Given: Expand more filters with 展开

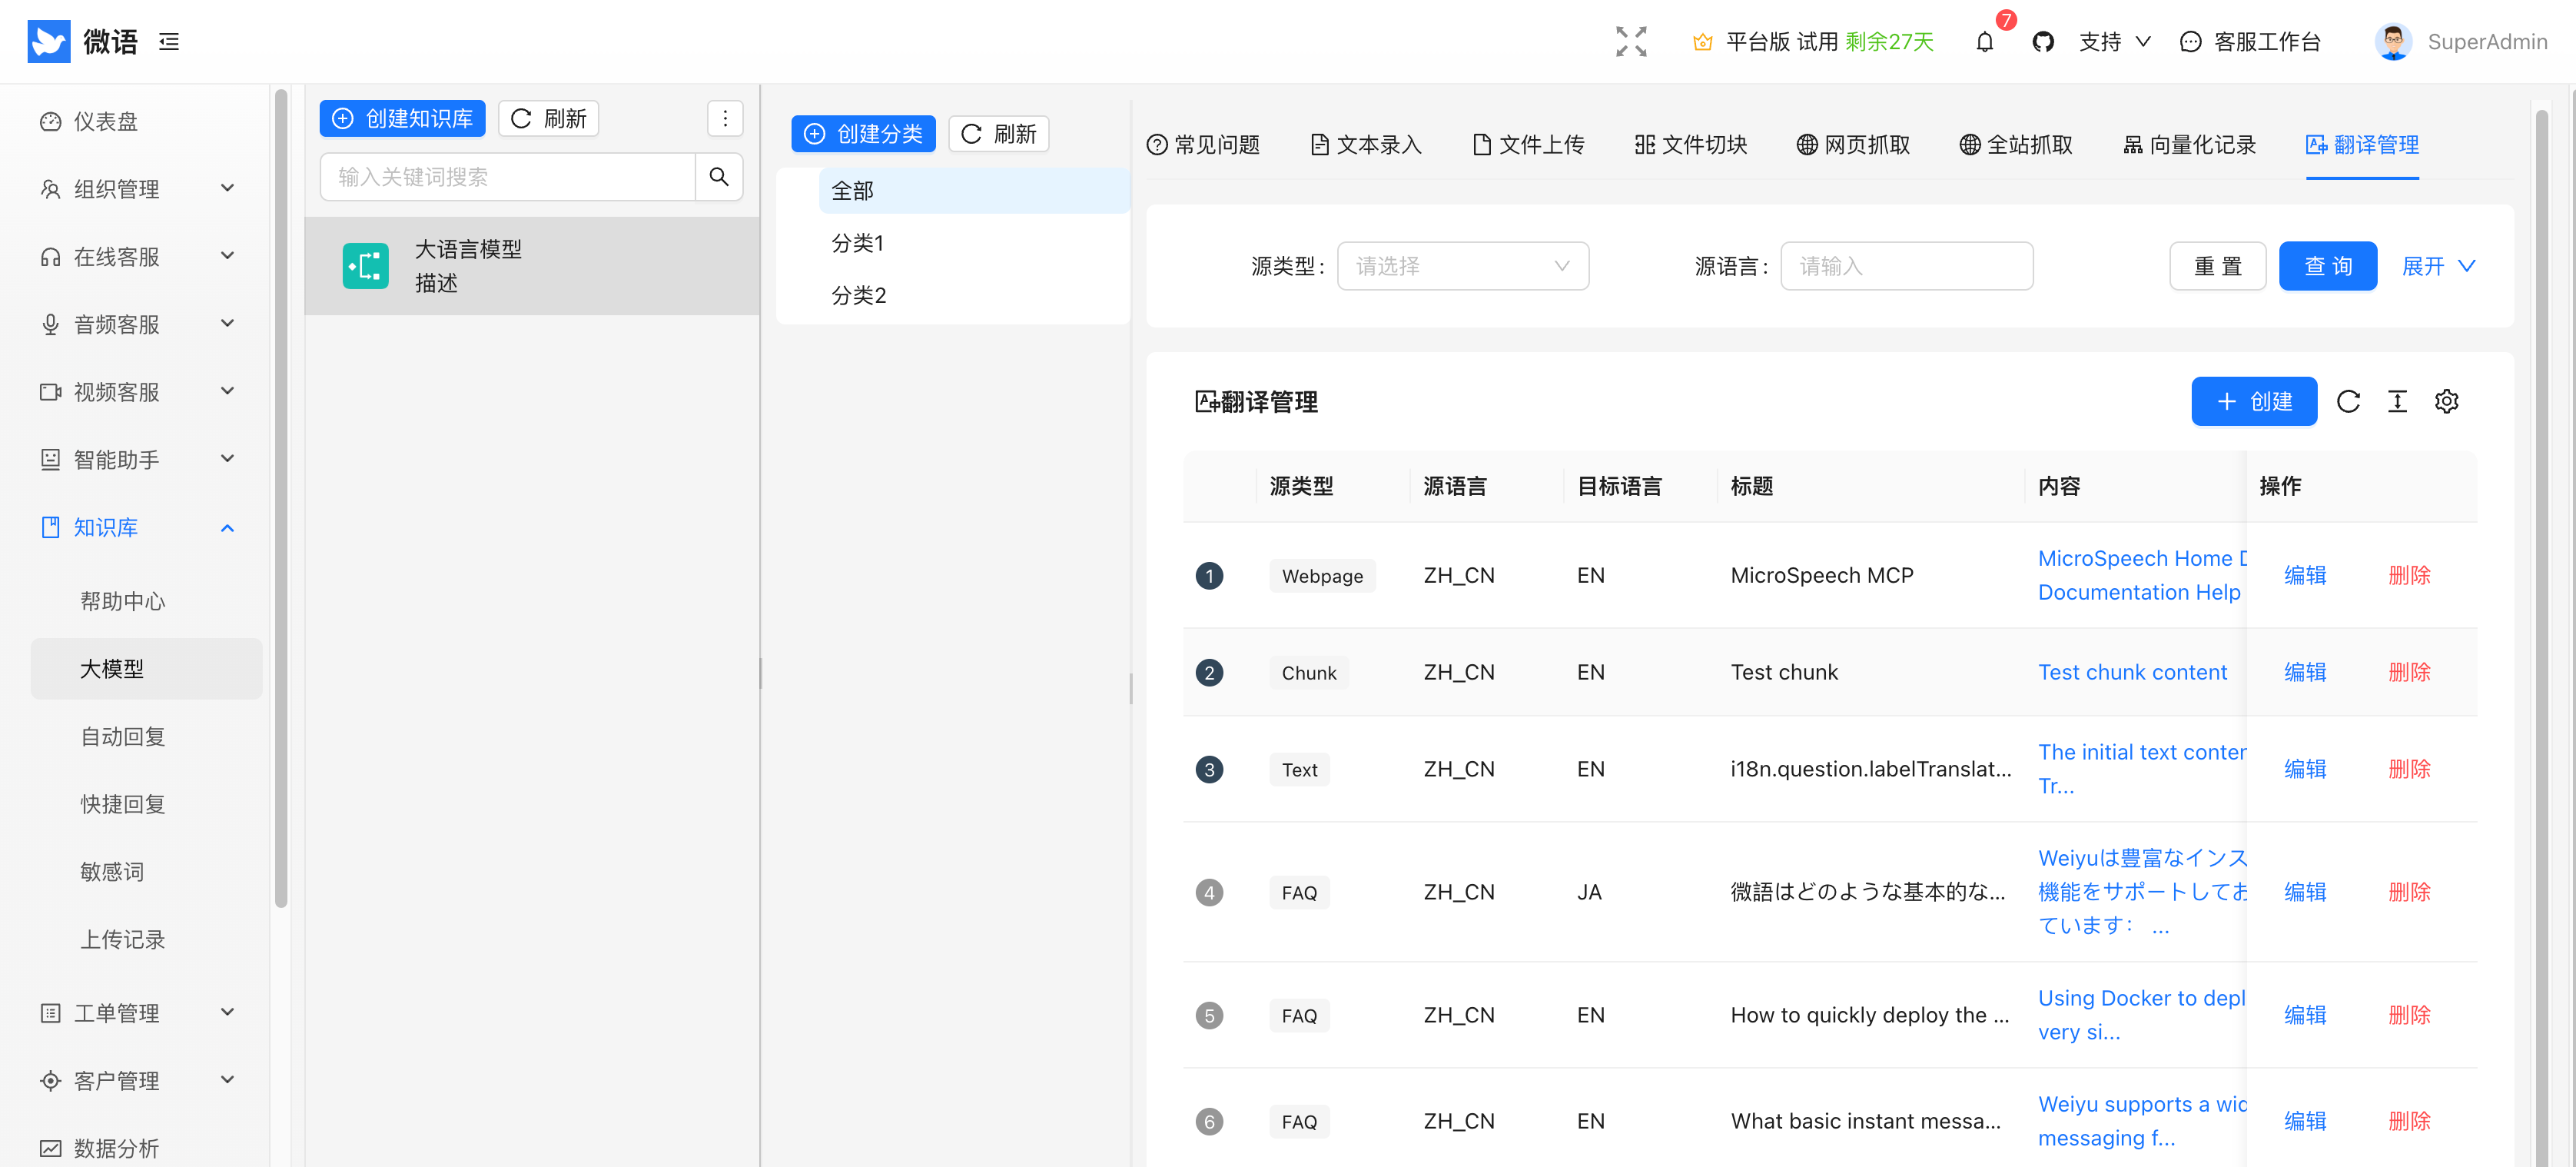Looking at the screenshot, I should click(2438, 266).
